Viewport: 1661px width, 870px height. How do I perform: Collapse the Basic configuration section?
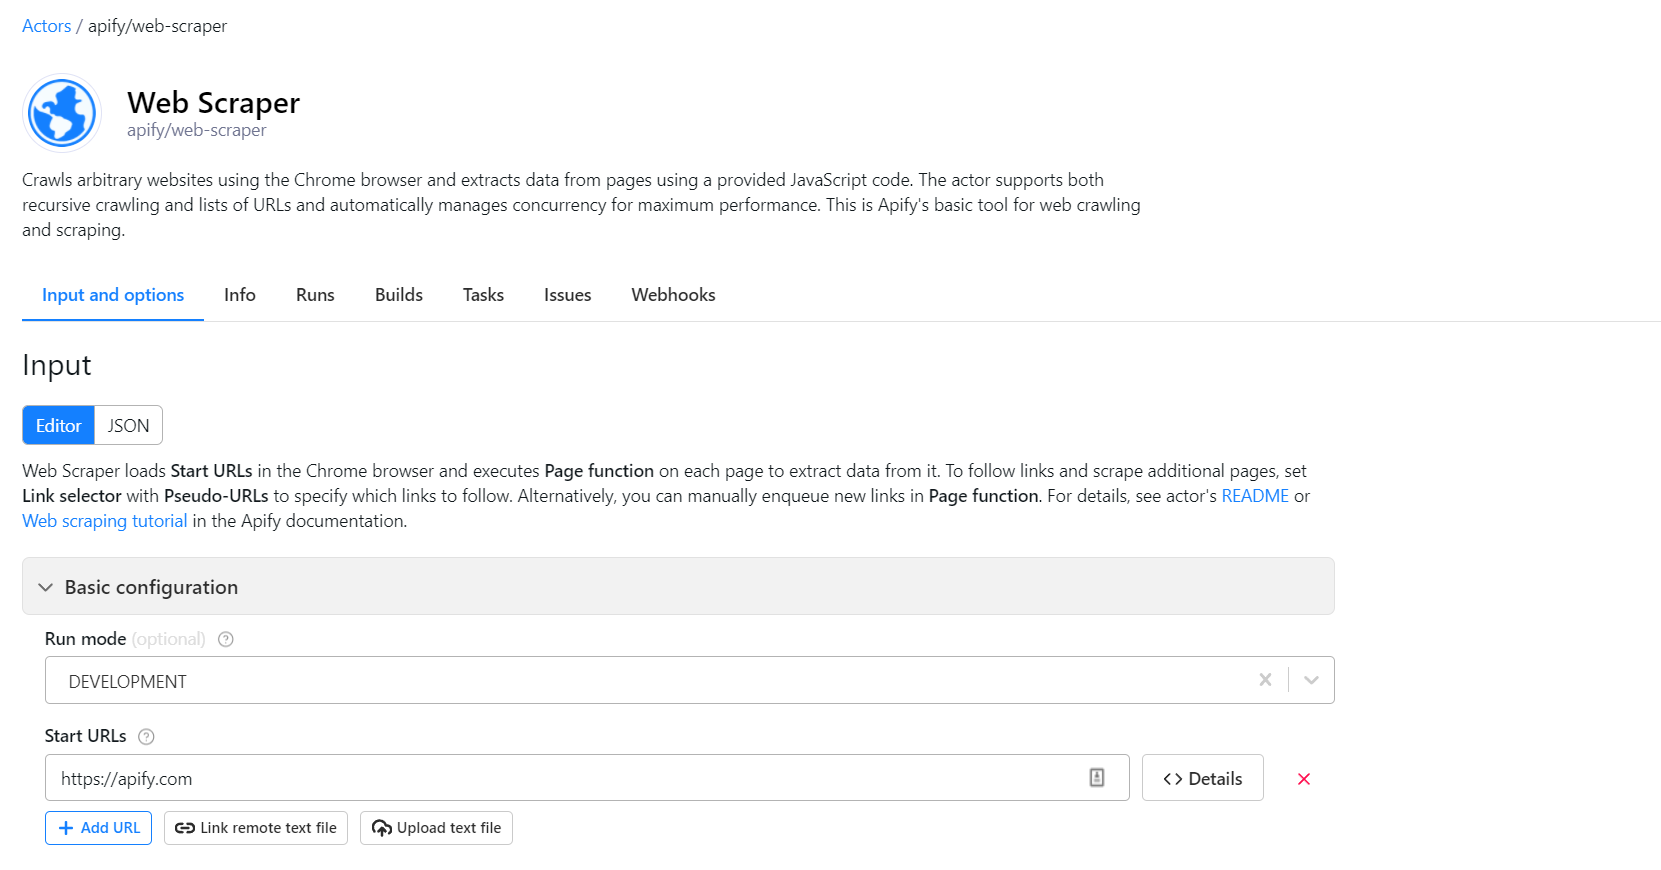coord(678,587)
